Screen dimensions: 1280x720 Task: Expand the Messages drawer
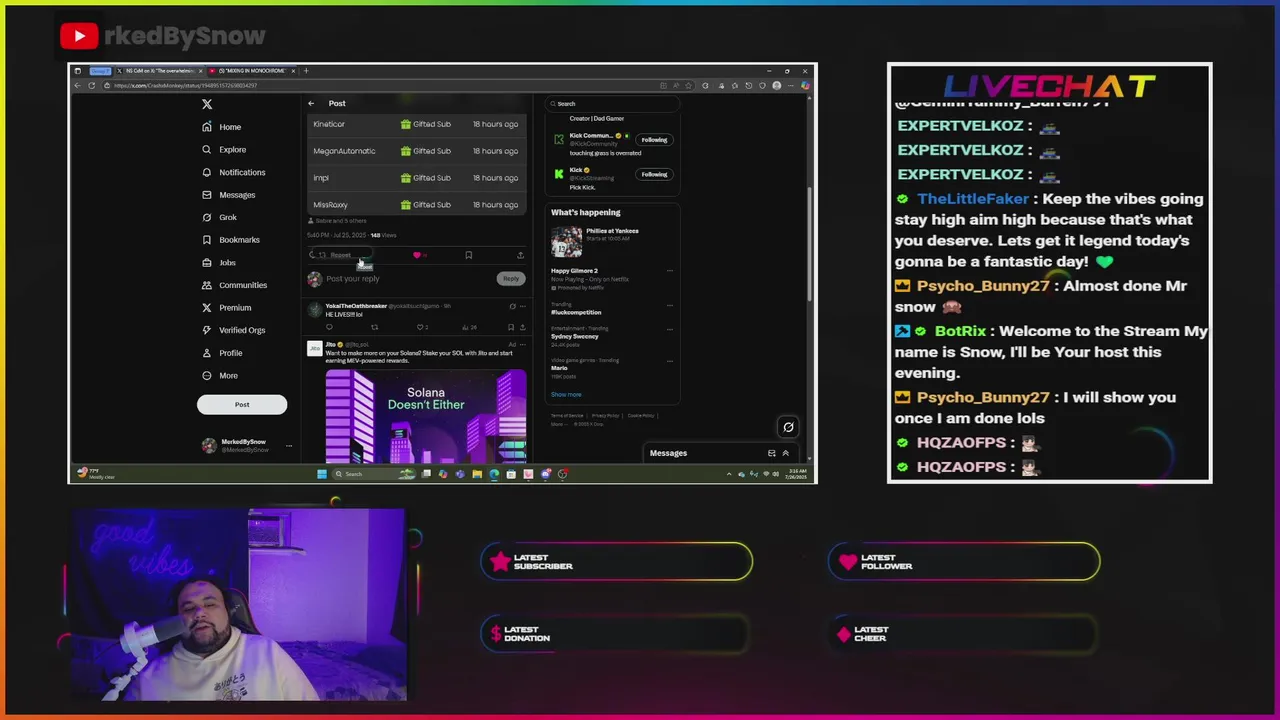pos(785,453)
